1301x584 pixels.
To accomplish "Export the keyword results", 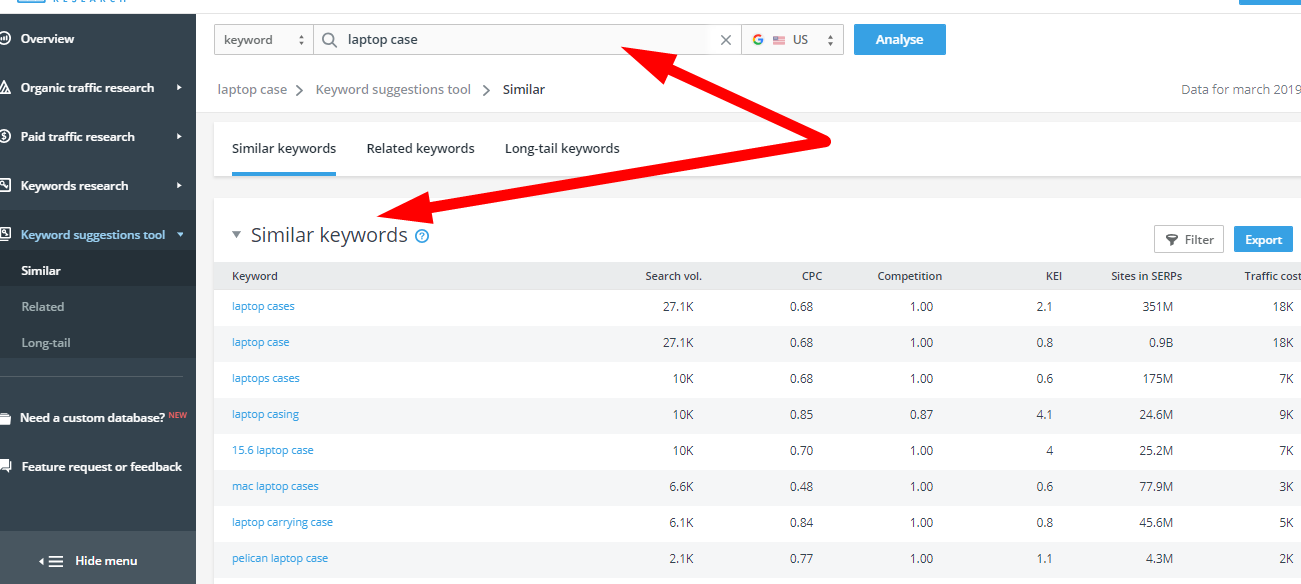I will coord(1263,240).
